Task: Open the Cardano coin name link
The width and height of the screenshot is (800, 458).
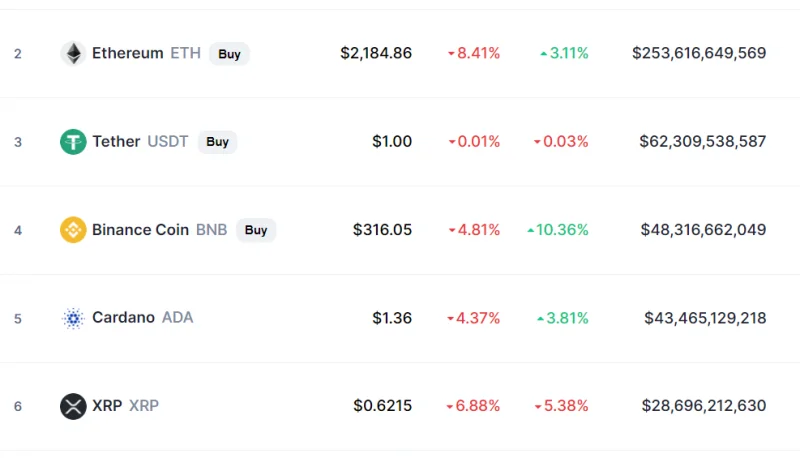Action: (x=123, y=317)
